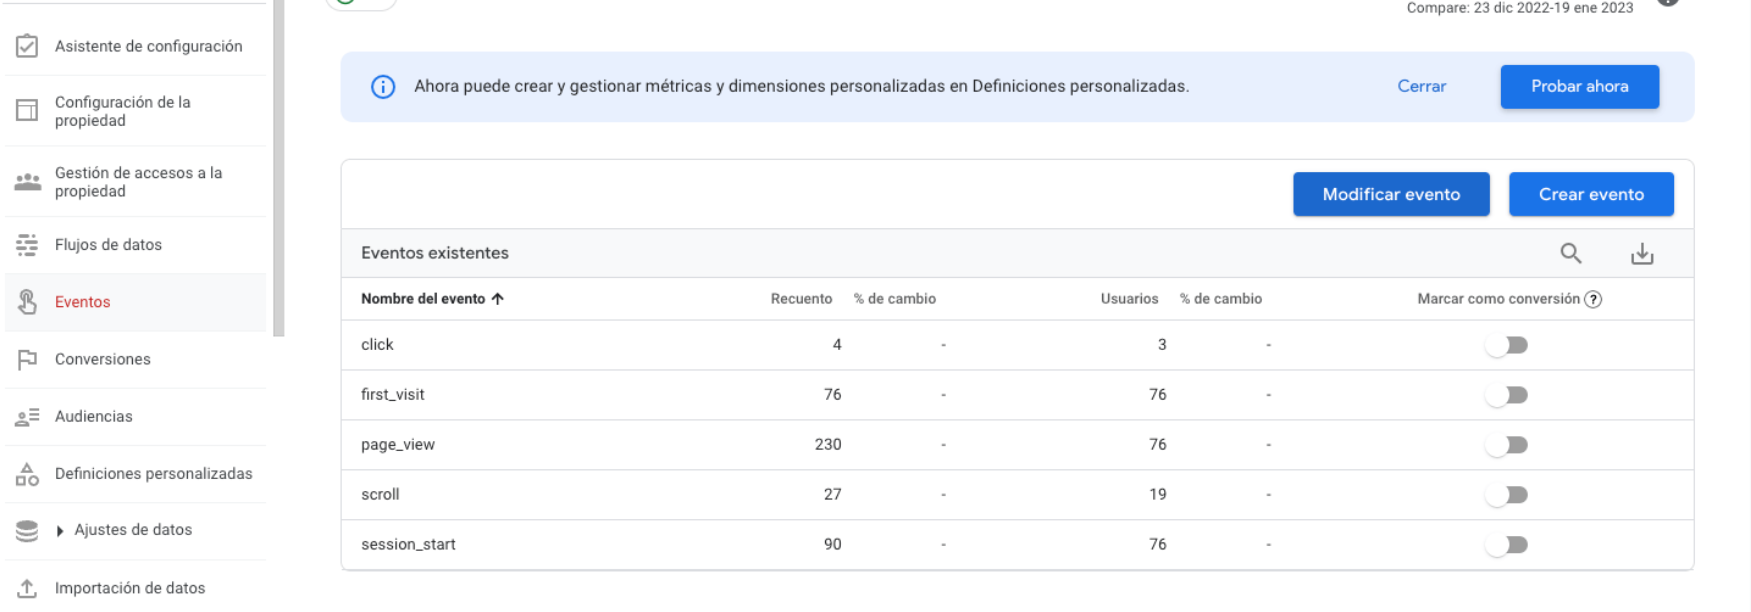Click the Crear evento button
Viewport: 1751px width, 612px height.
(x=1591, y=194)
